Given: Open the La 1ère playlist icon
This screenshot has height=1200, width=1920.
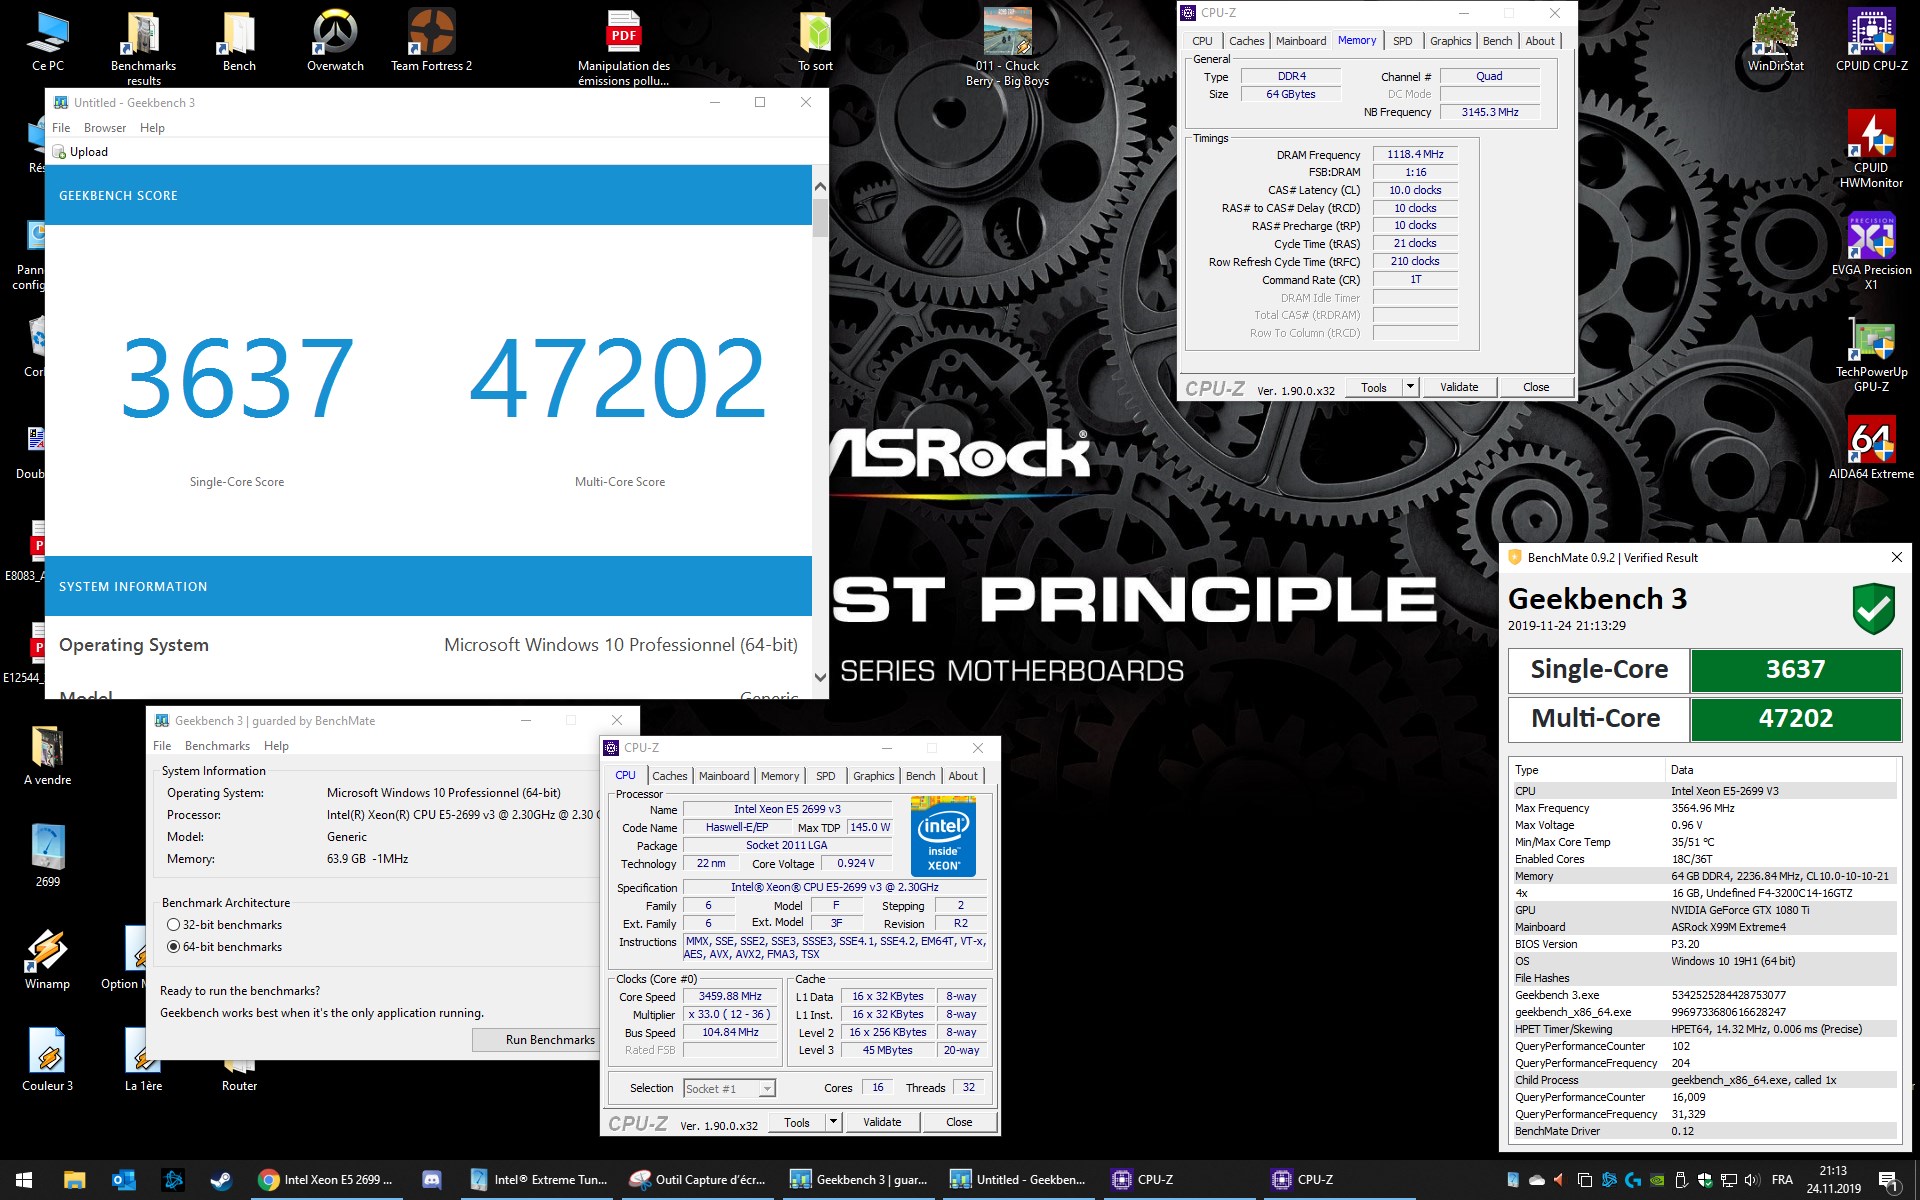Looking at the screenshot, I should [x=143, y=1060].
